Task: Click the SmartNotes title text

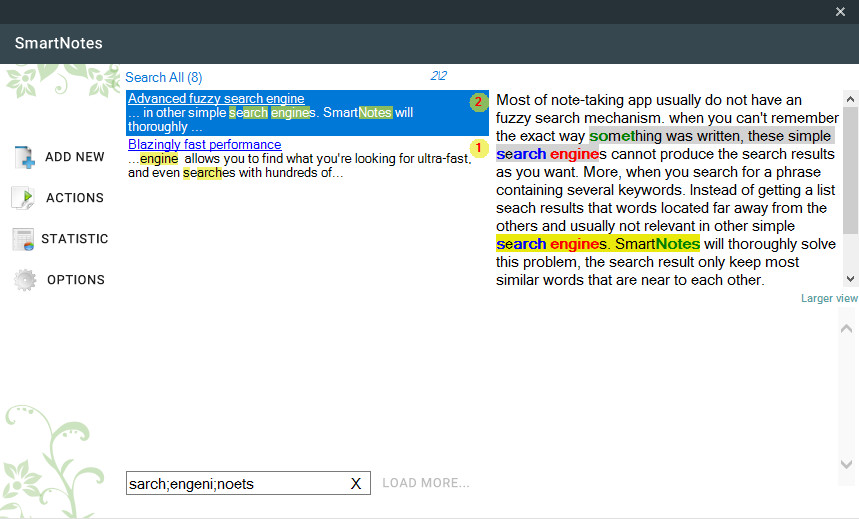Action: click(59, 43)
